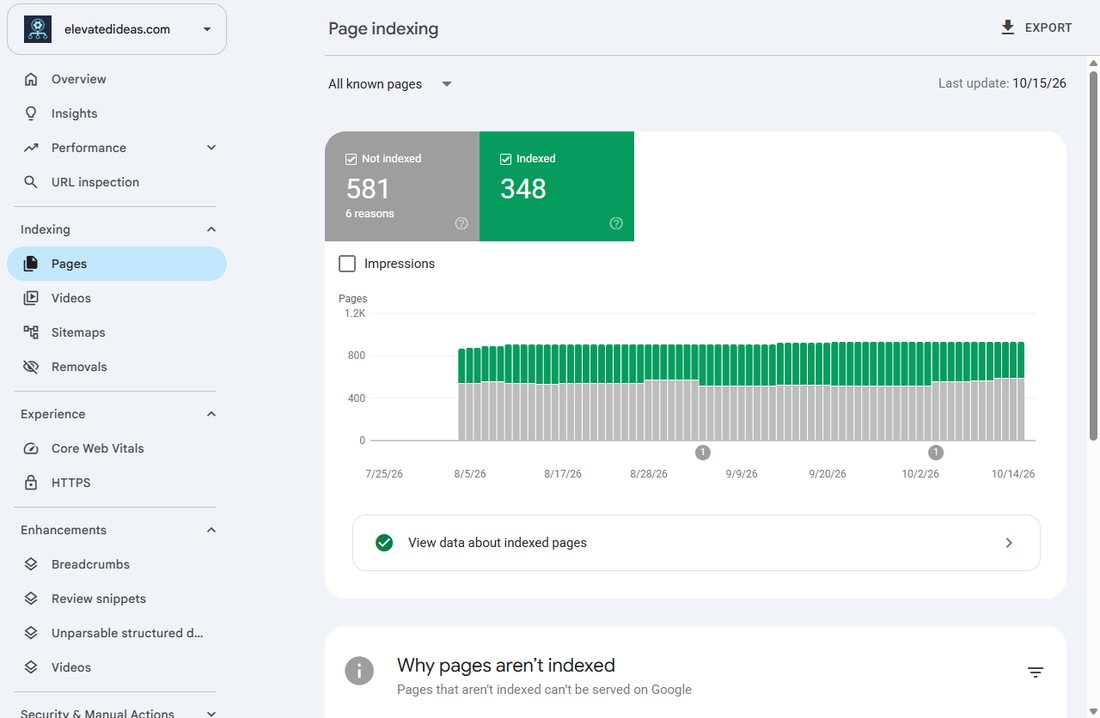Viewport: 1100px width, 718px height.
Task: Click the Removals crossed-eye icon
Action: 31,367
